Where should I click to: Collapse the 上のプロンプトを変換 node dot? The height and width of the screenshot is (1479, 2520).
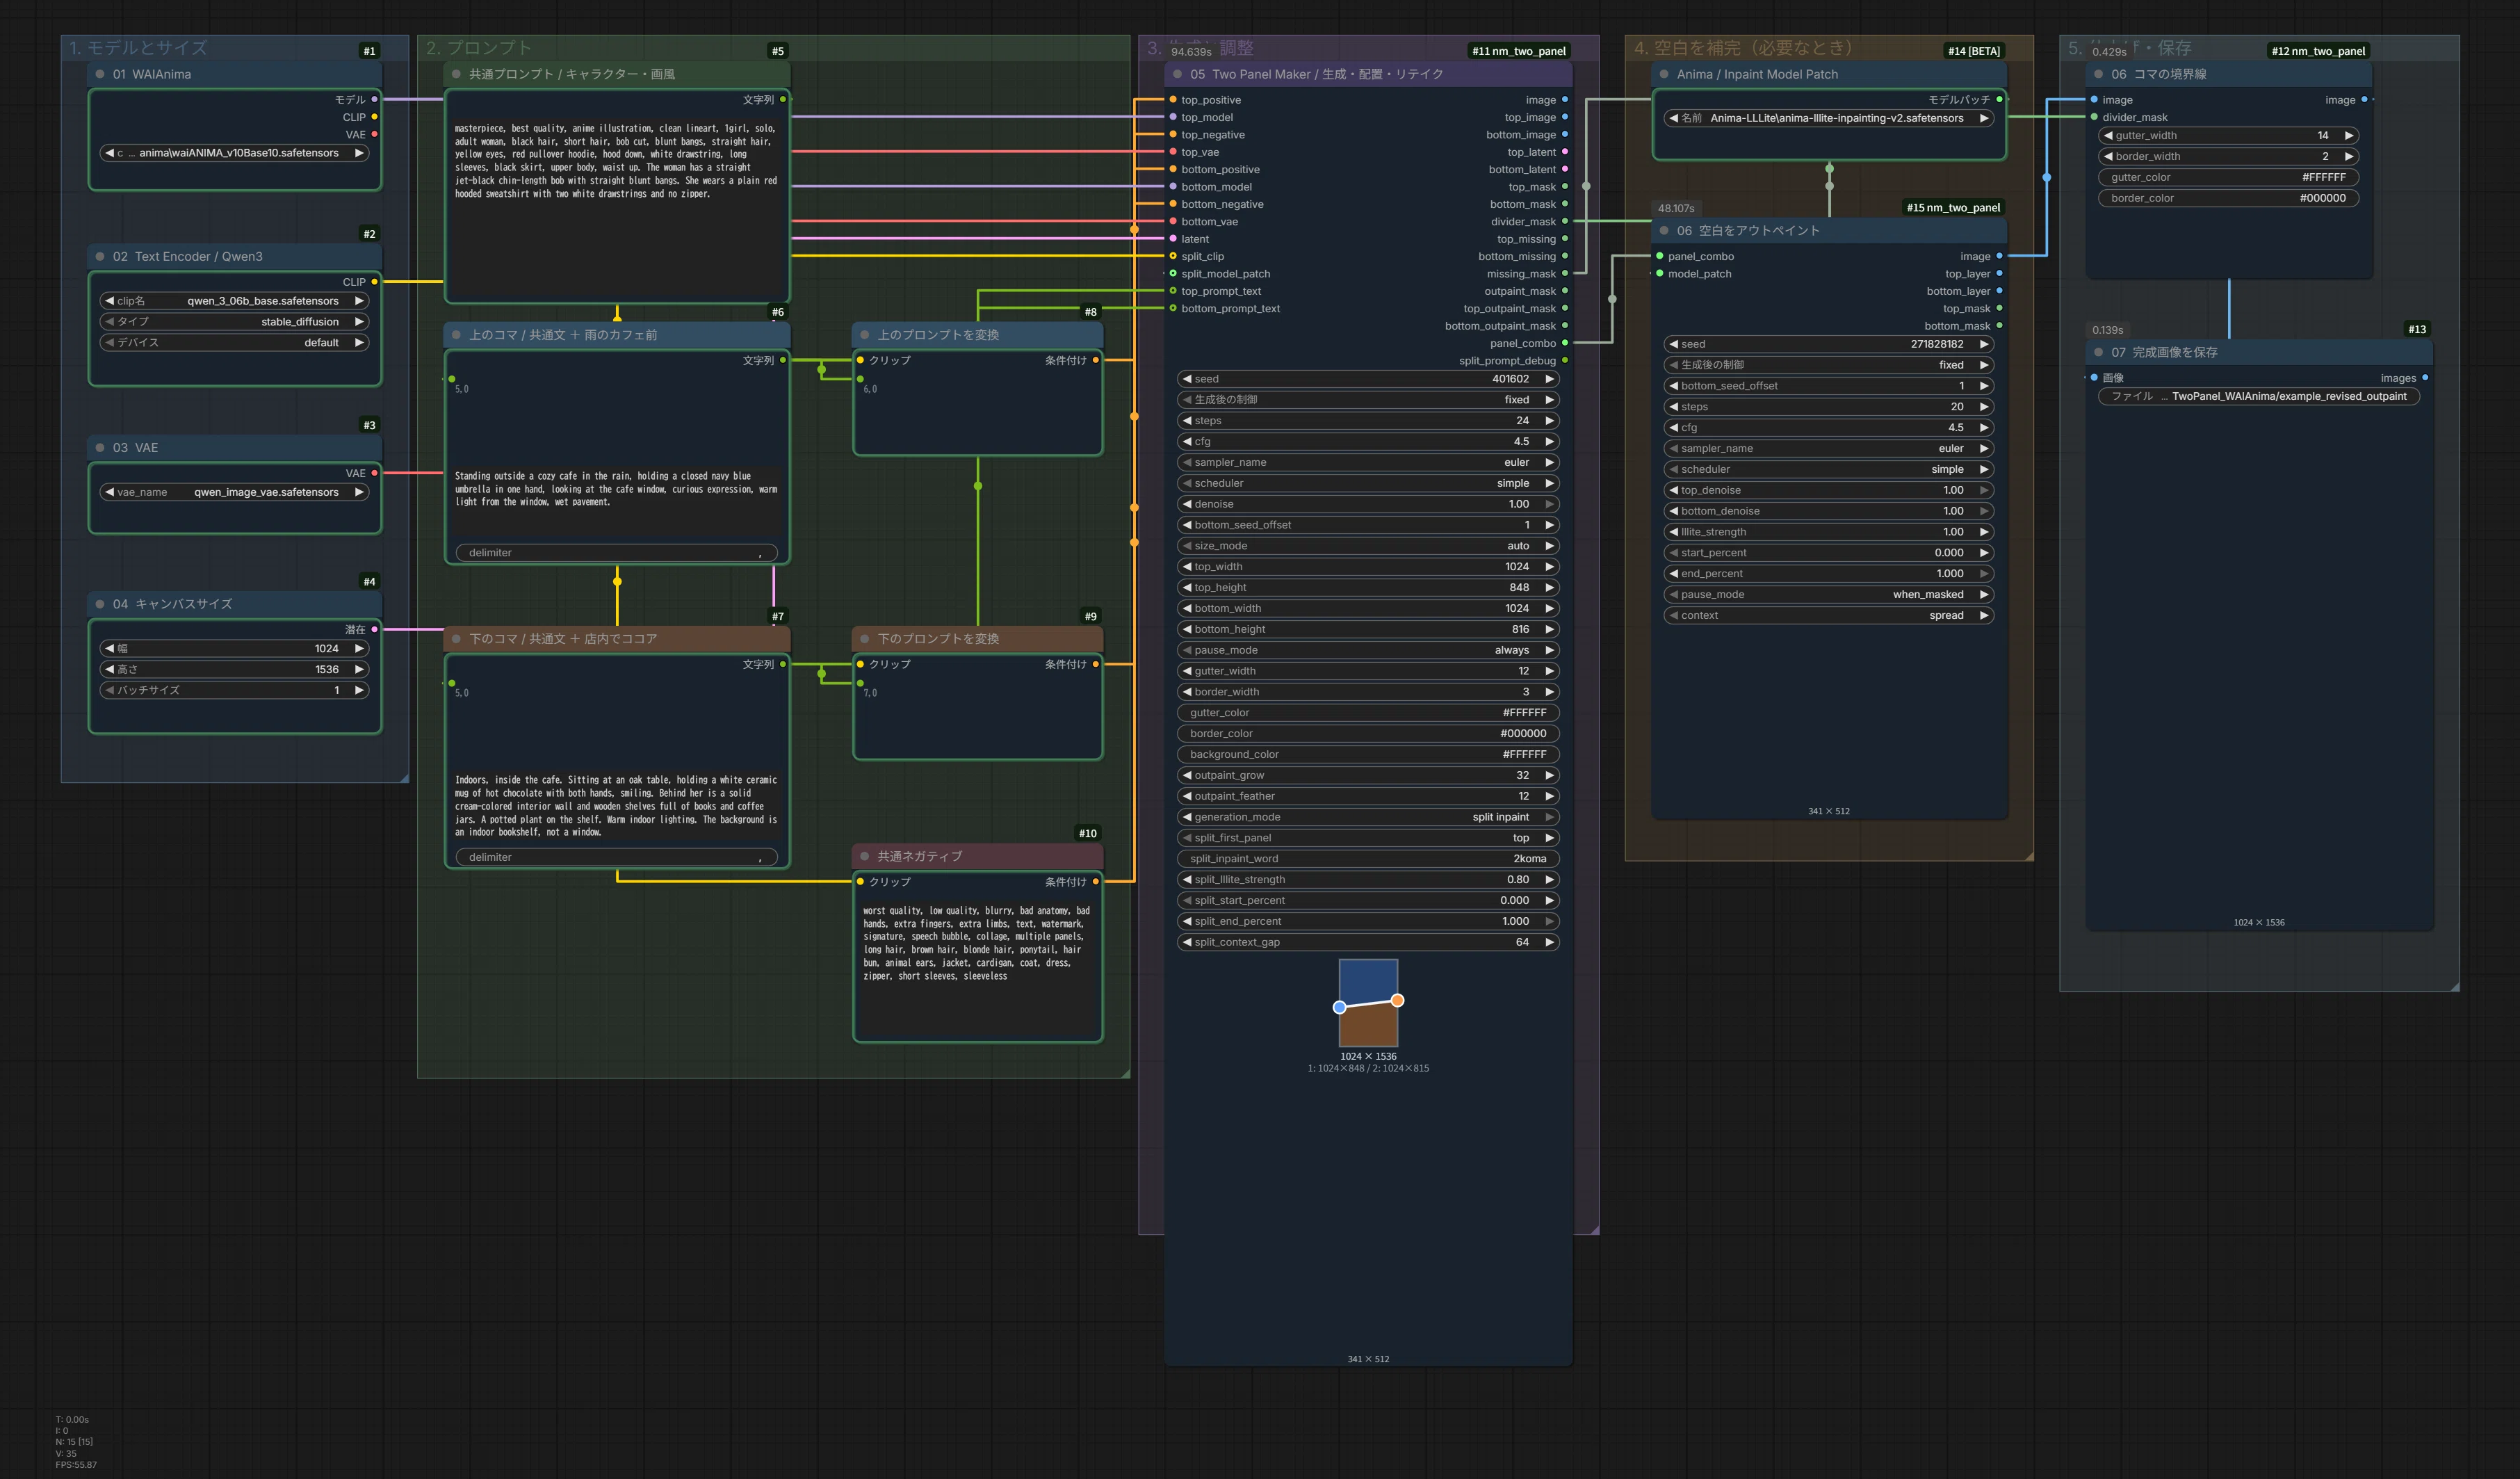coord(865,335)
